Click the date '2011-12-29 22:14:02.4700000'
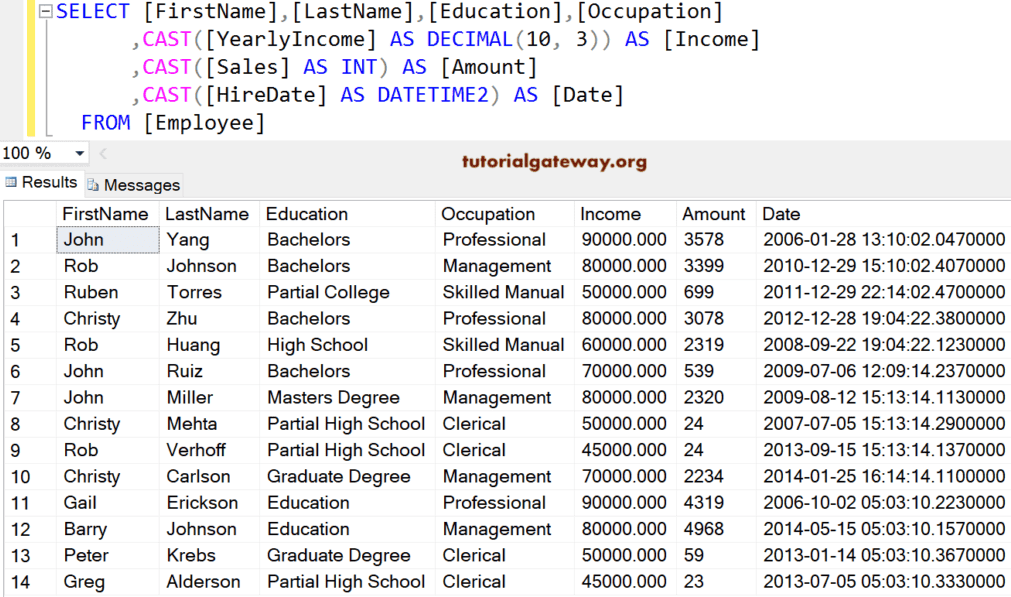The image size is (1011, 597). 883,292
